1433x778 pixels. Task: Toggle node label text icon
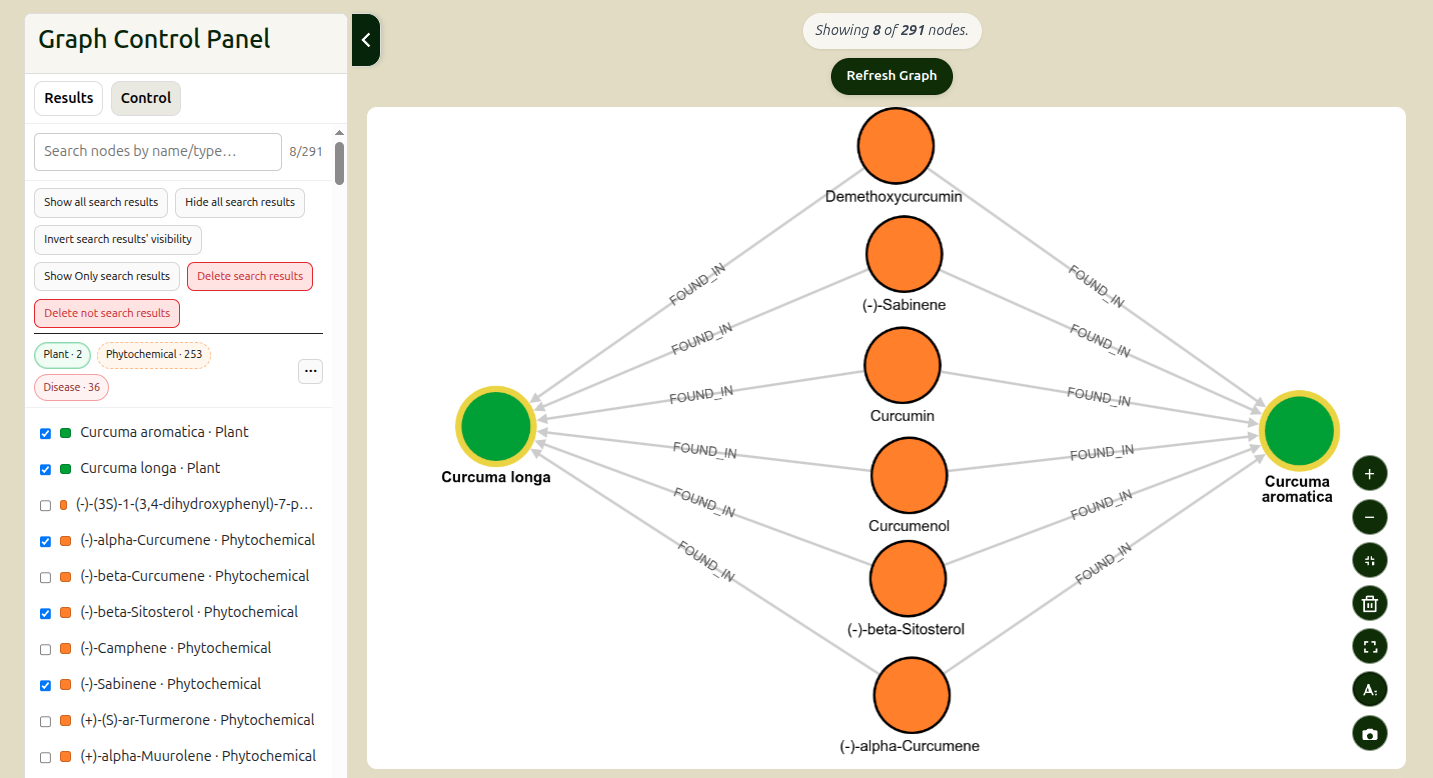(x=1369, y=690)
